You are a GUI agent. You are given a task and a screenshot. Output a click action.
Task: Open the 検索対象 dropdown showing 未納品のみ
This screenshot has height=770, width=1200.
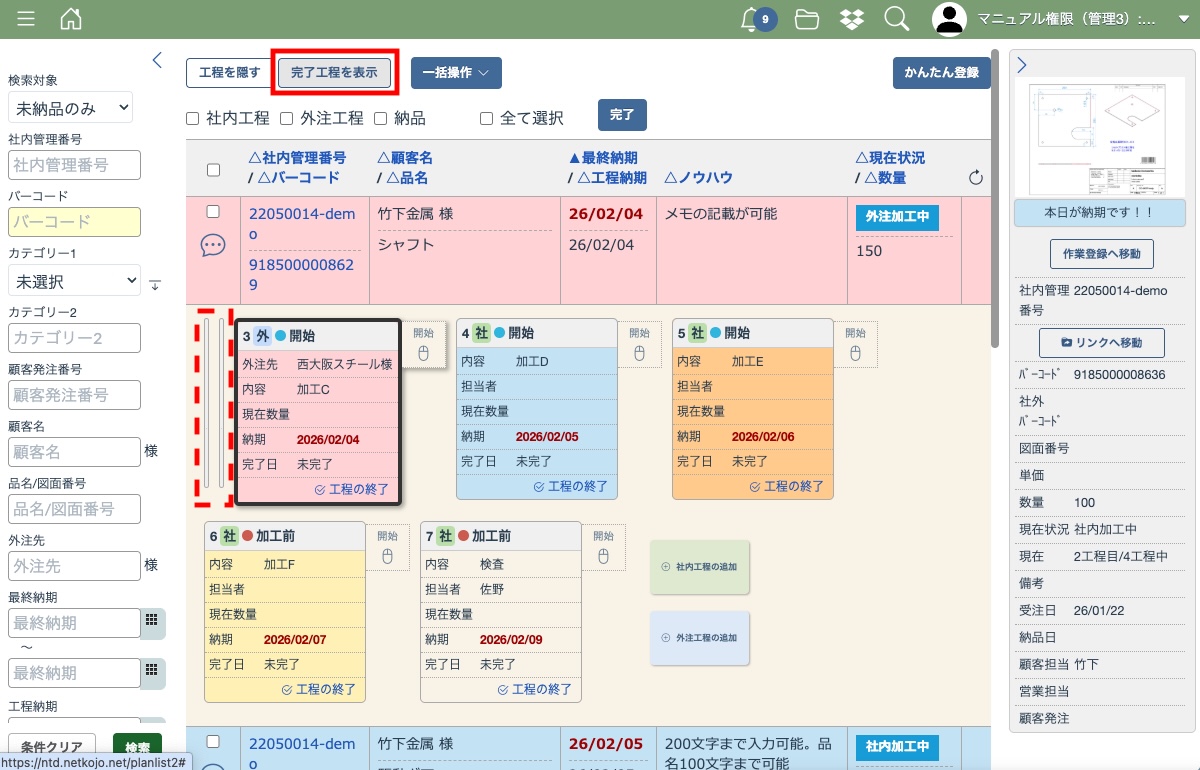[70, 108]
